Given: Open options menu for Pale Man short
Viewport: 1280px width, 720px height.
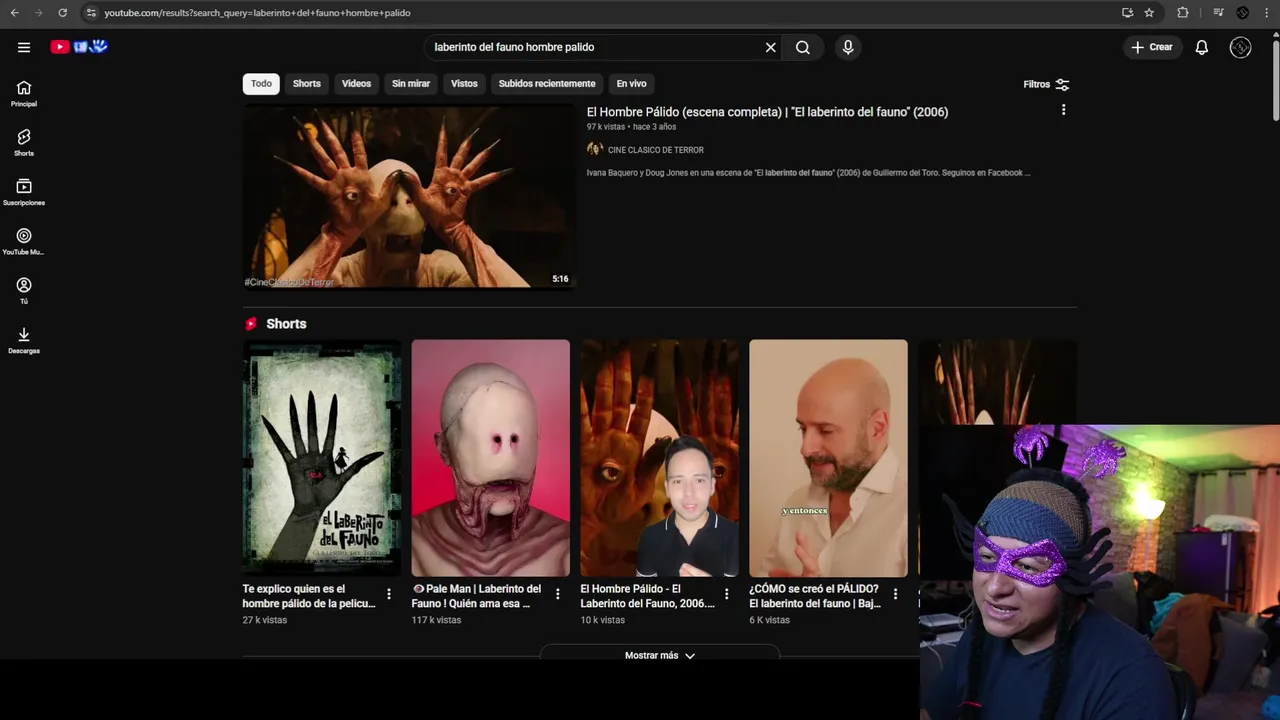Looking at the screenshot, I should (558, 594).
